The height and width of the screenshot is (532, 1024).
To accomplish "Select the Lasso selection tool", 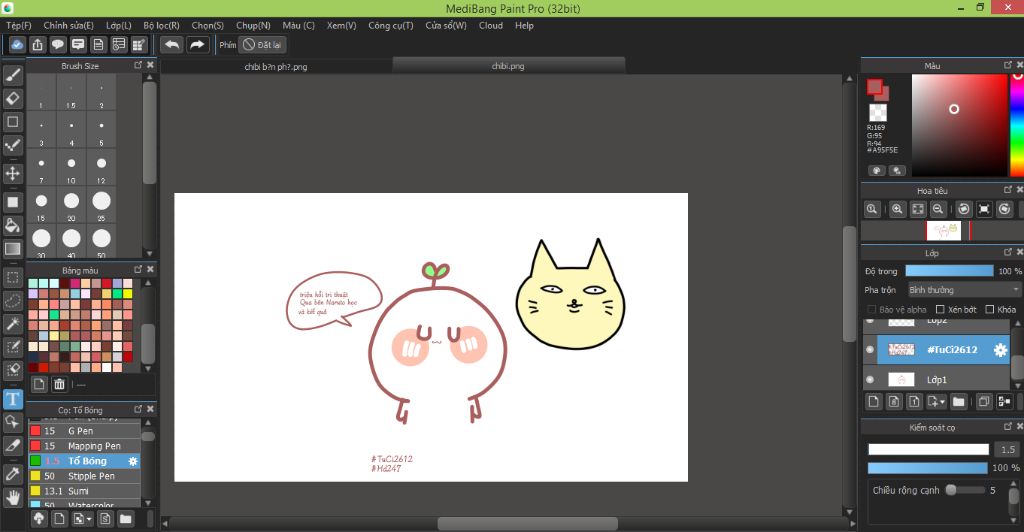I will pos(12,301).
